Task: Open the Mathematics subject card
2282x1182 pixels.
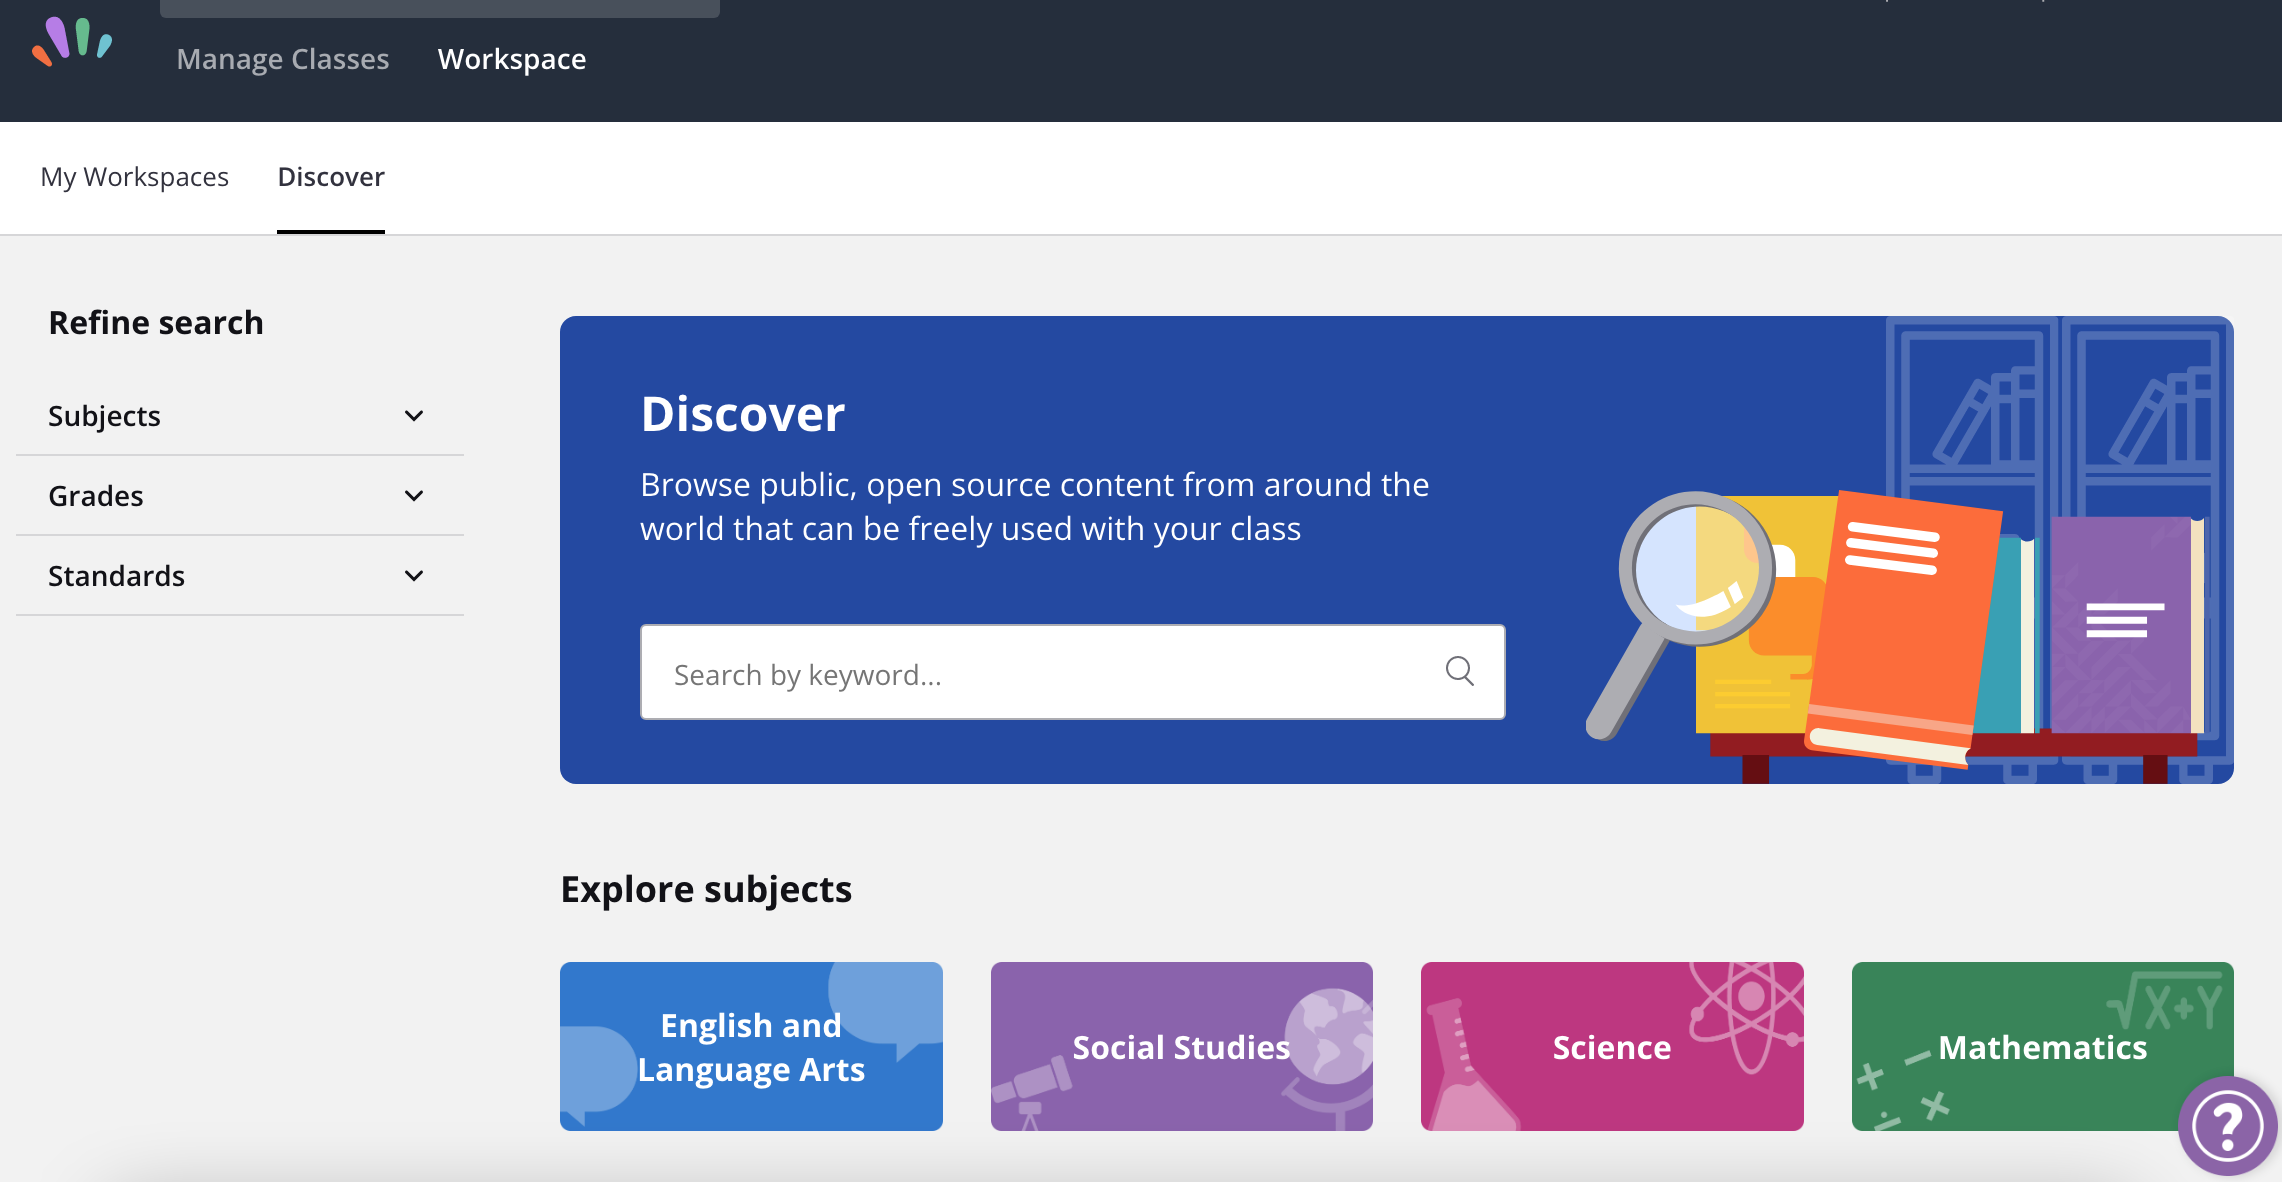Action: coord(2042,1047)
